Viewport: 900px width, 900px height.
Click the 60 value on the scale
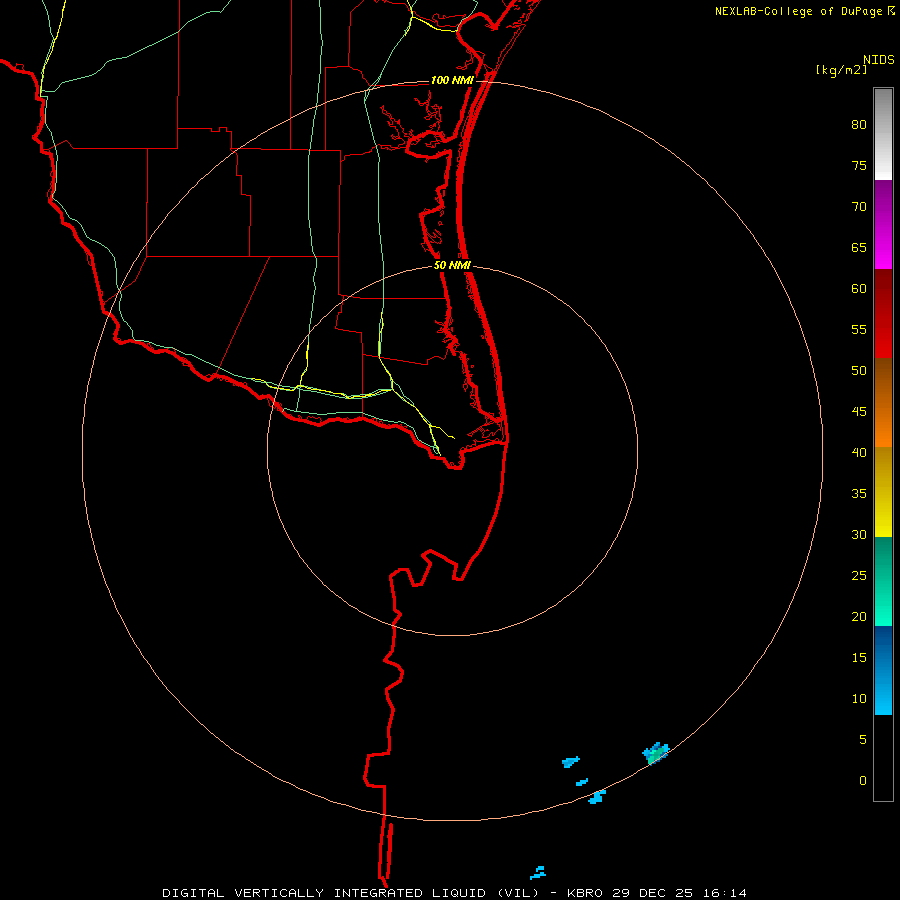click(859, 289)
